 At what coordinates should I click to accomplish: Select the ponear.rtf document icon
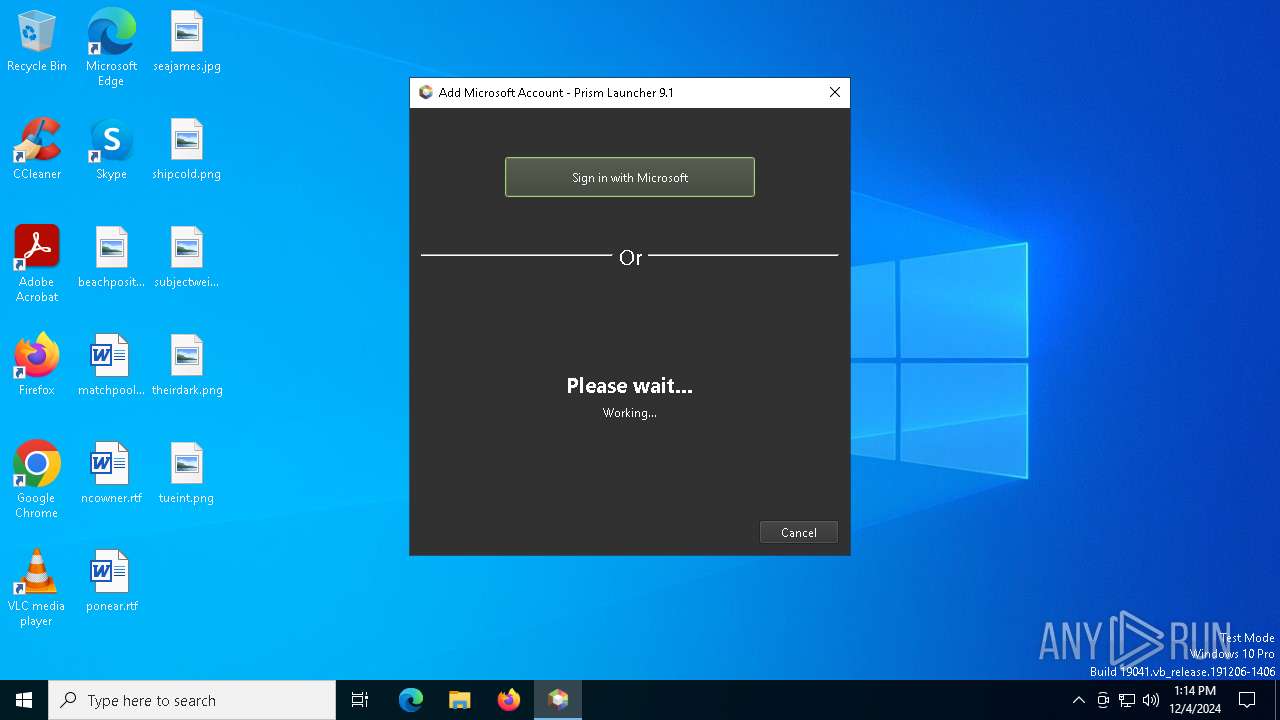click(111, 581)
